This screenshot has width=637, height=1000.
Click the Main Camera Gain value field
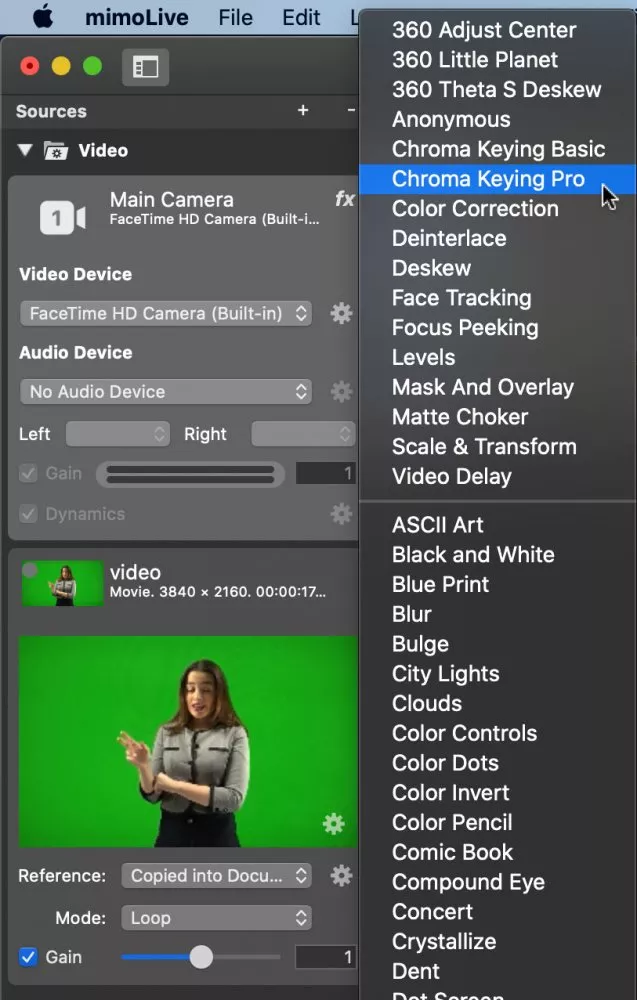[325, 473]
